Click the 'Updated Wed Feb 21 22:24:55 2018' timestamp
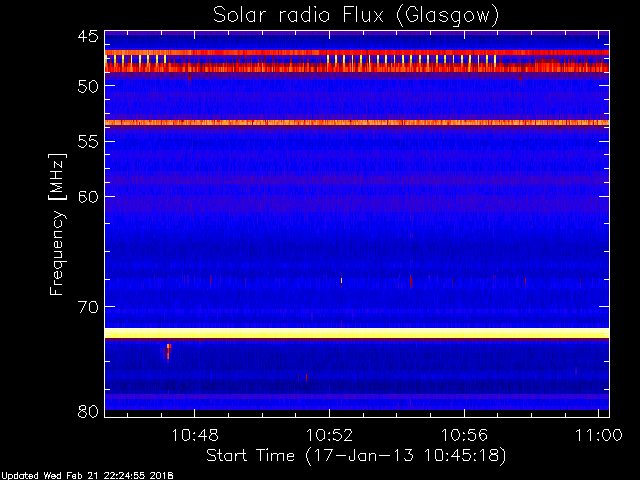This screenshot has width=640, height=480. (x=87, y=476)
